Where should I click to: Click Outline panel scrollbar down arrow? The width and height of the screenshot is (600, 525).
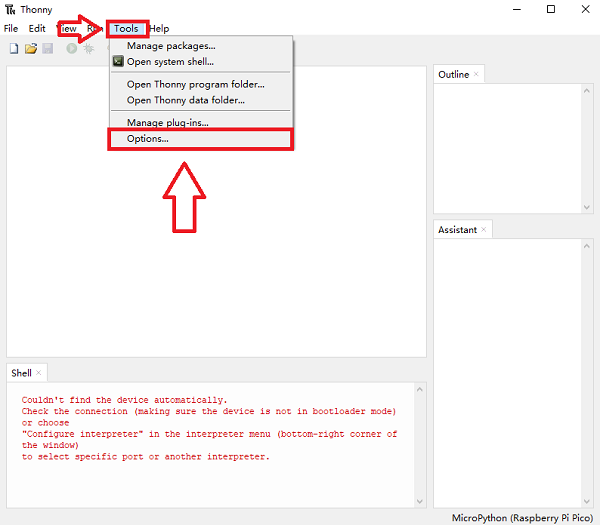coord(587,207)
